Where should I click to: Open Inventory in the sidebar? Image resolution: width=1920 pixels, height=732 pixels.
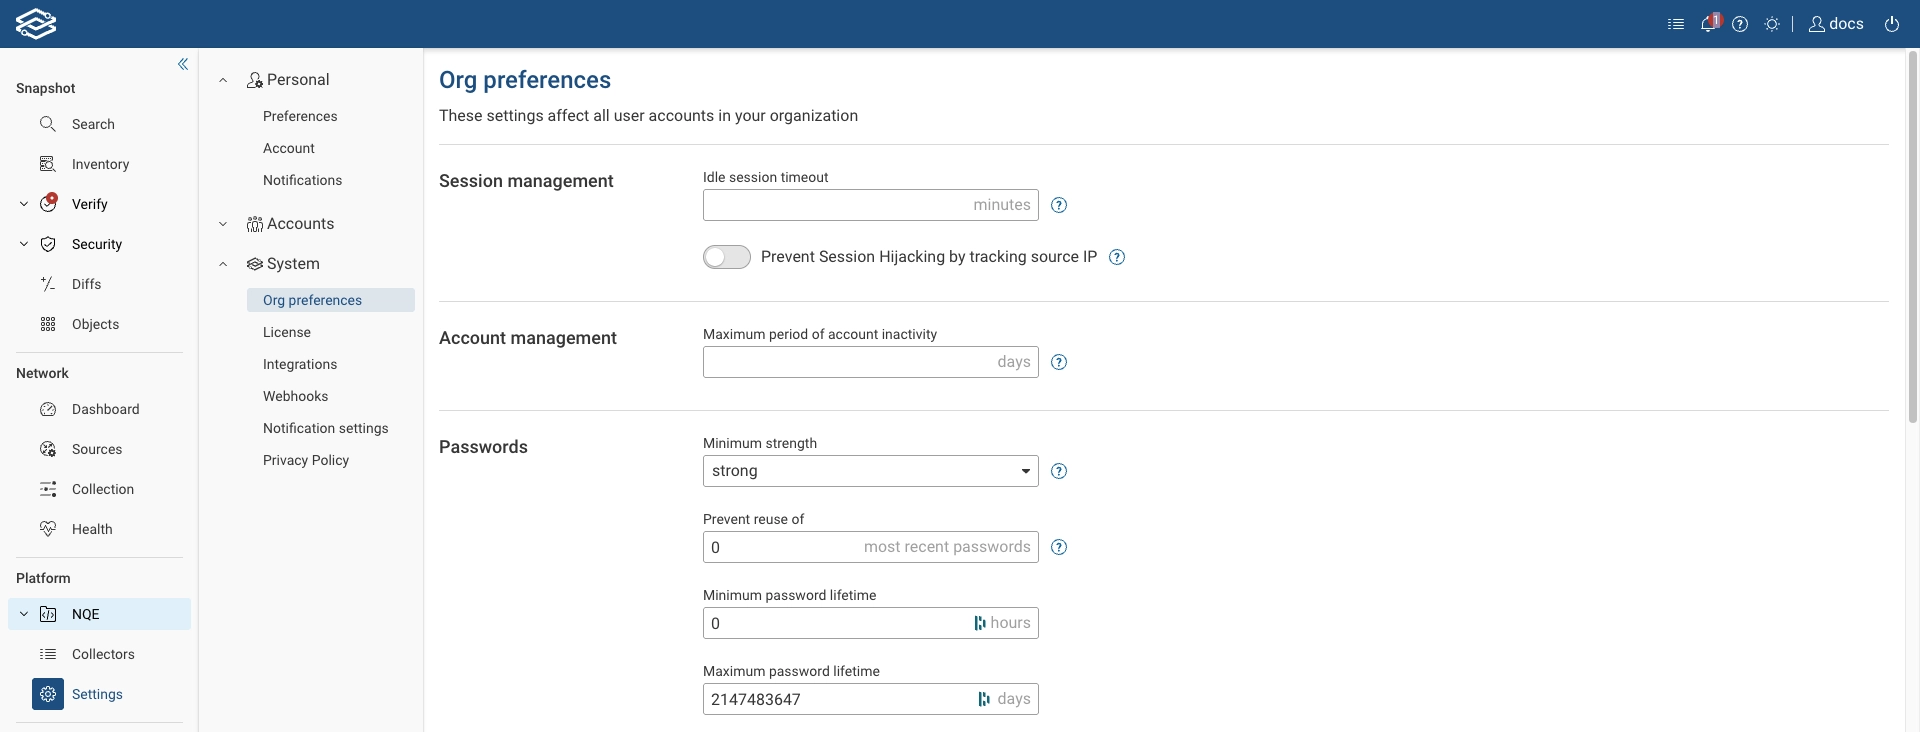pyautogui.click(x=99, y=164)
